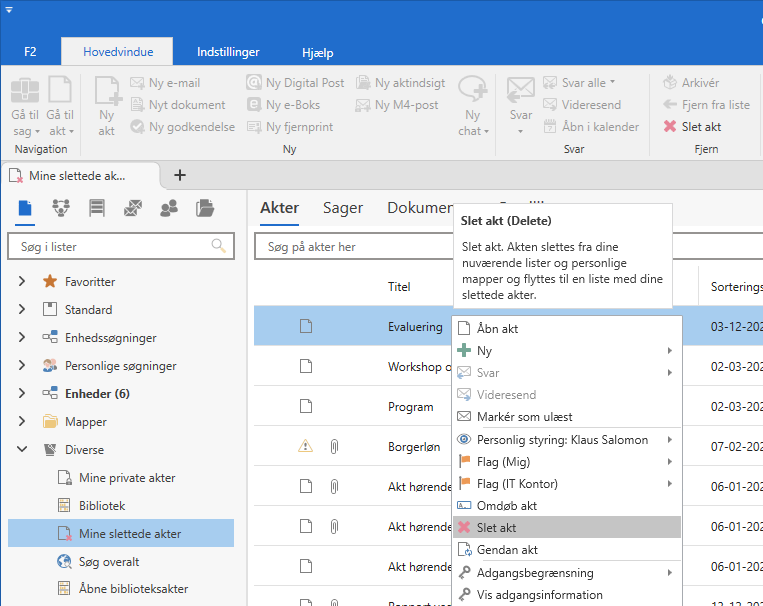Collapse the Diverse tree node

pyautogui.click(x=22, y=450)
